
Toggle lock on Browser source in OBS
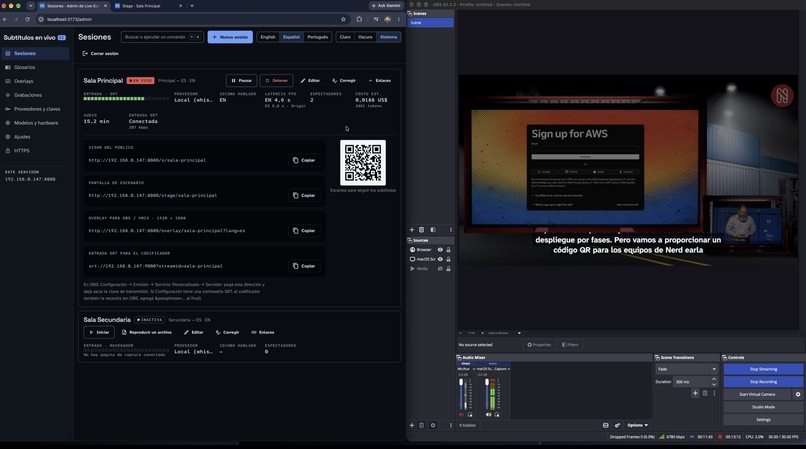[x=448, y=250]
